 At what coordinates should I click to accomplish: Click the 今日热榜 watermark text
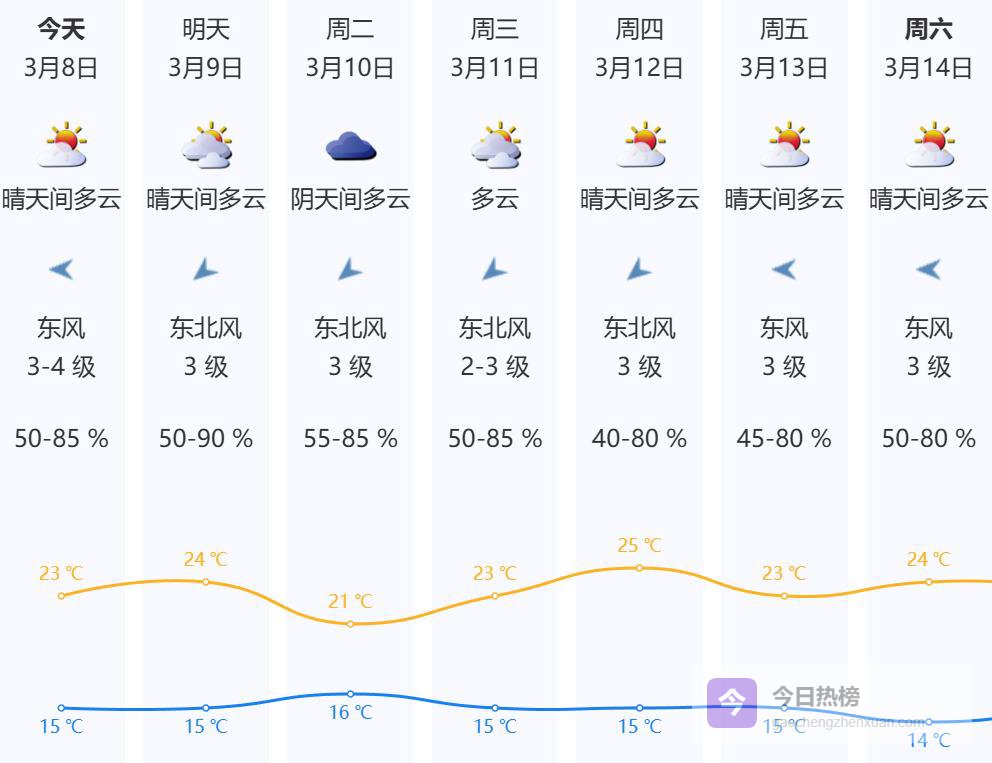[815, 696]
